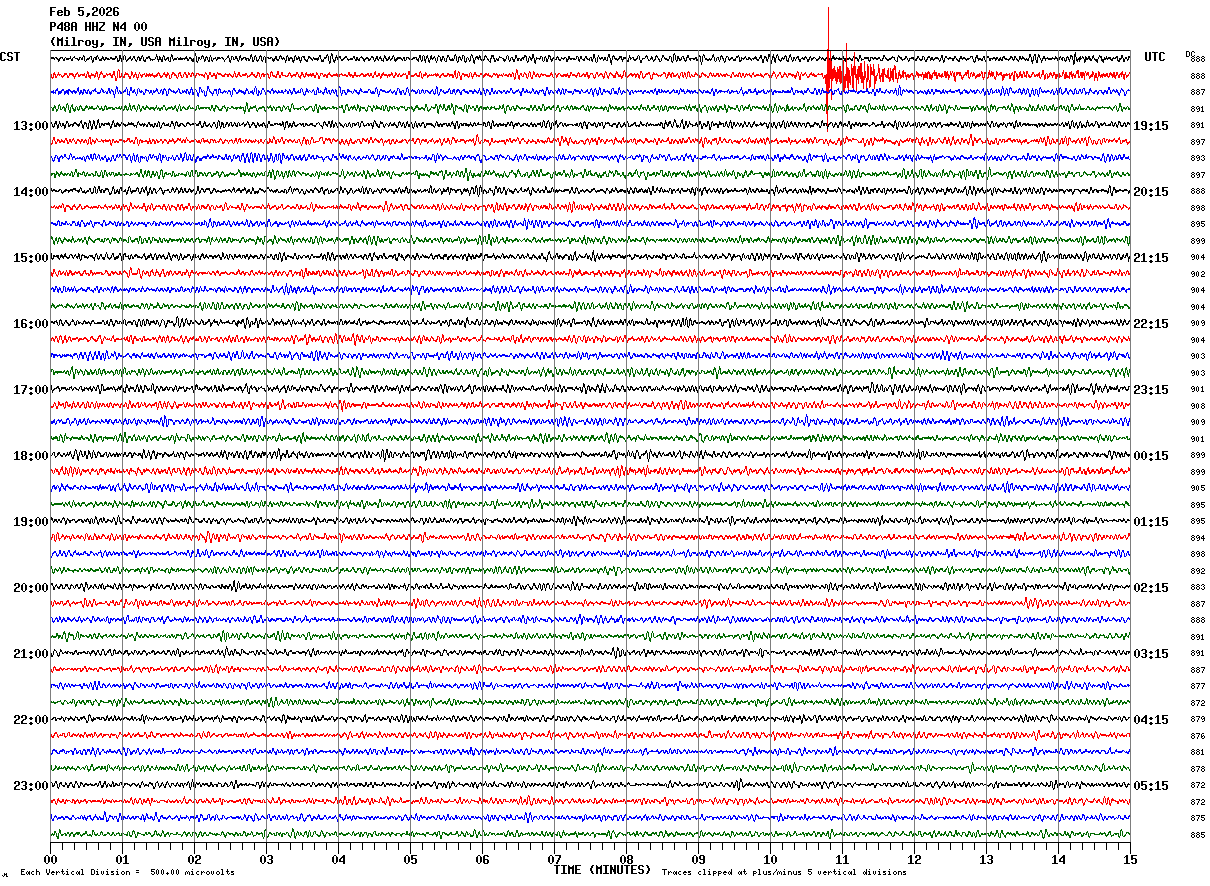Click the '04:15' UTC time label
The image size is (1210, 886).
pos(1151,720)
